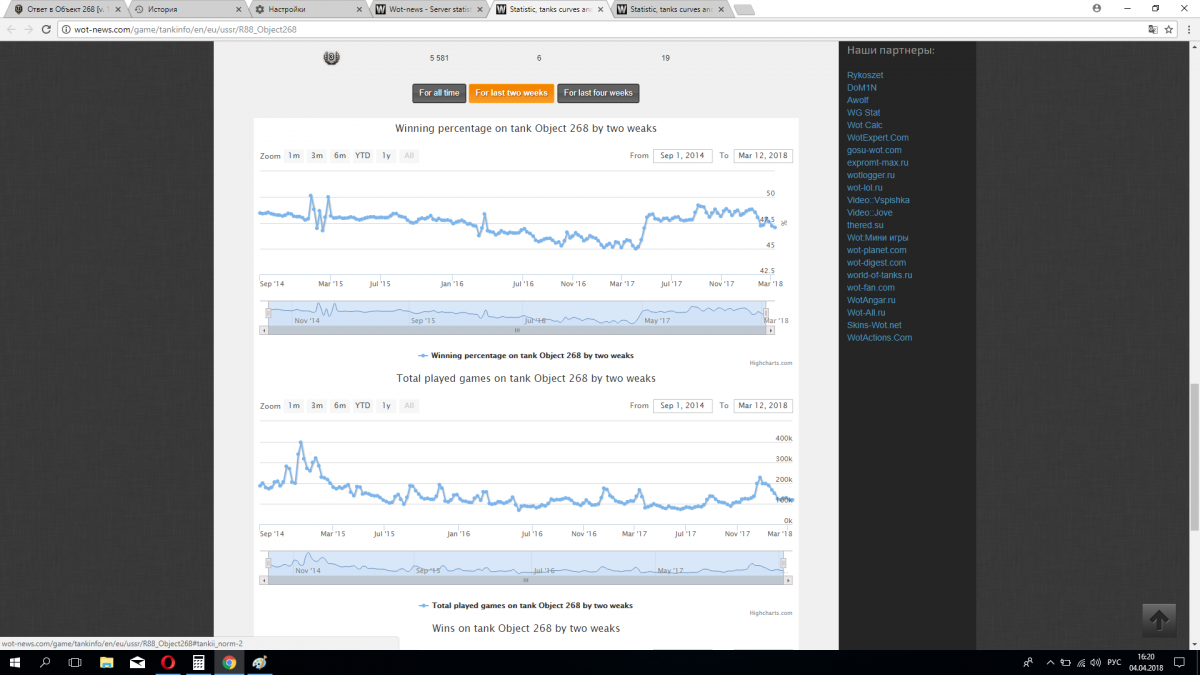
Task: Click the scroll-to-top arrow button
Action: [x=1159, y=620]
